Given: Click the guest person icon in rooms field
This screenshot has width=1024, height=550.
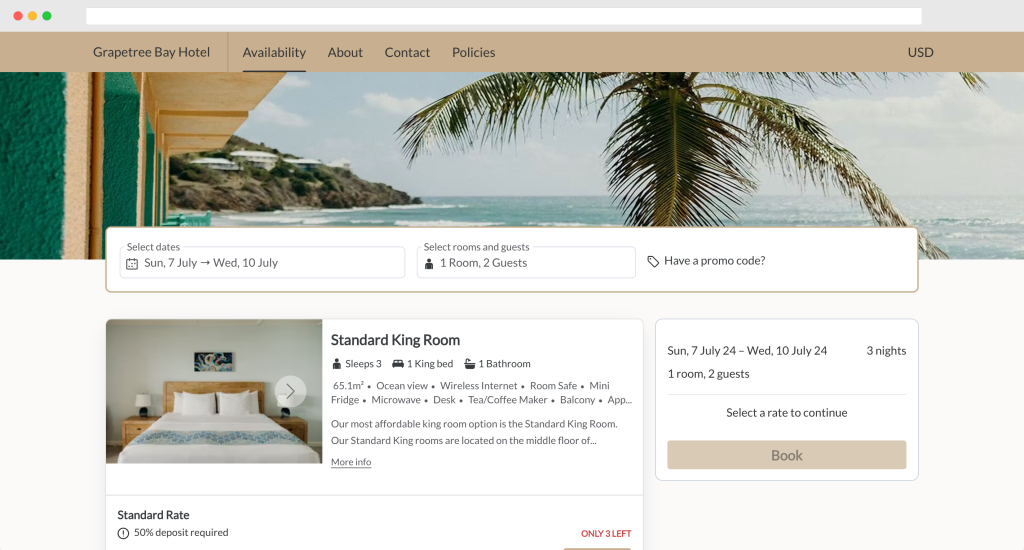Looking at the screenshot, I should click(x=429, y=264).
